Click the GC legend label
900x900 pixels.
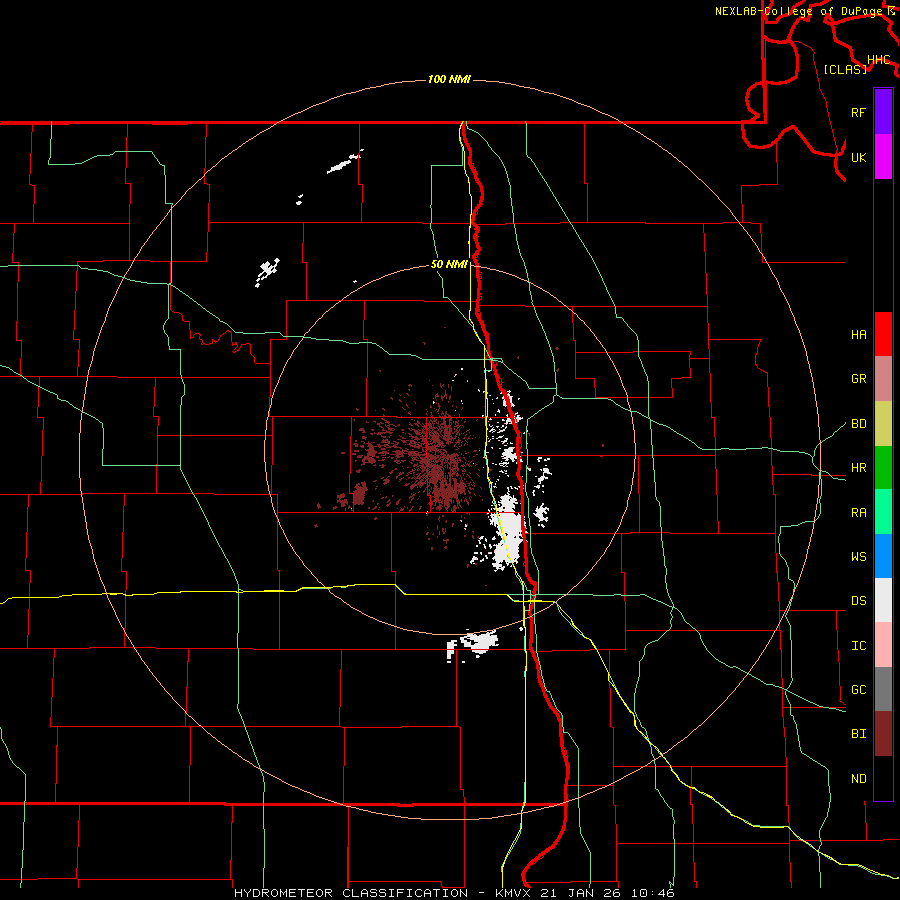858,690
